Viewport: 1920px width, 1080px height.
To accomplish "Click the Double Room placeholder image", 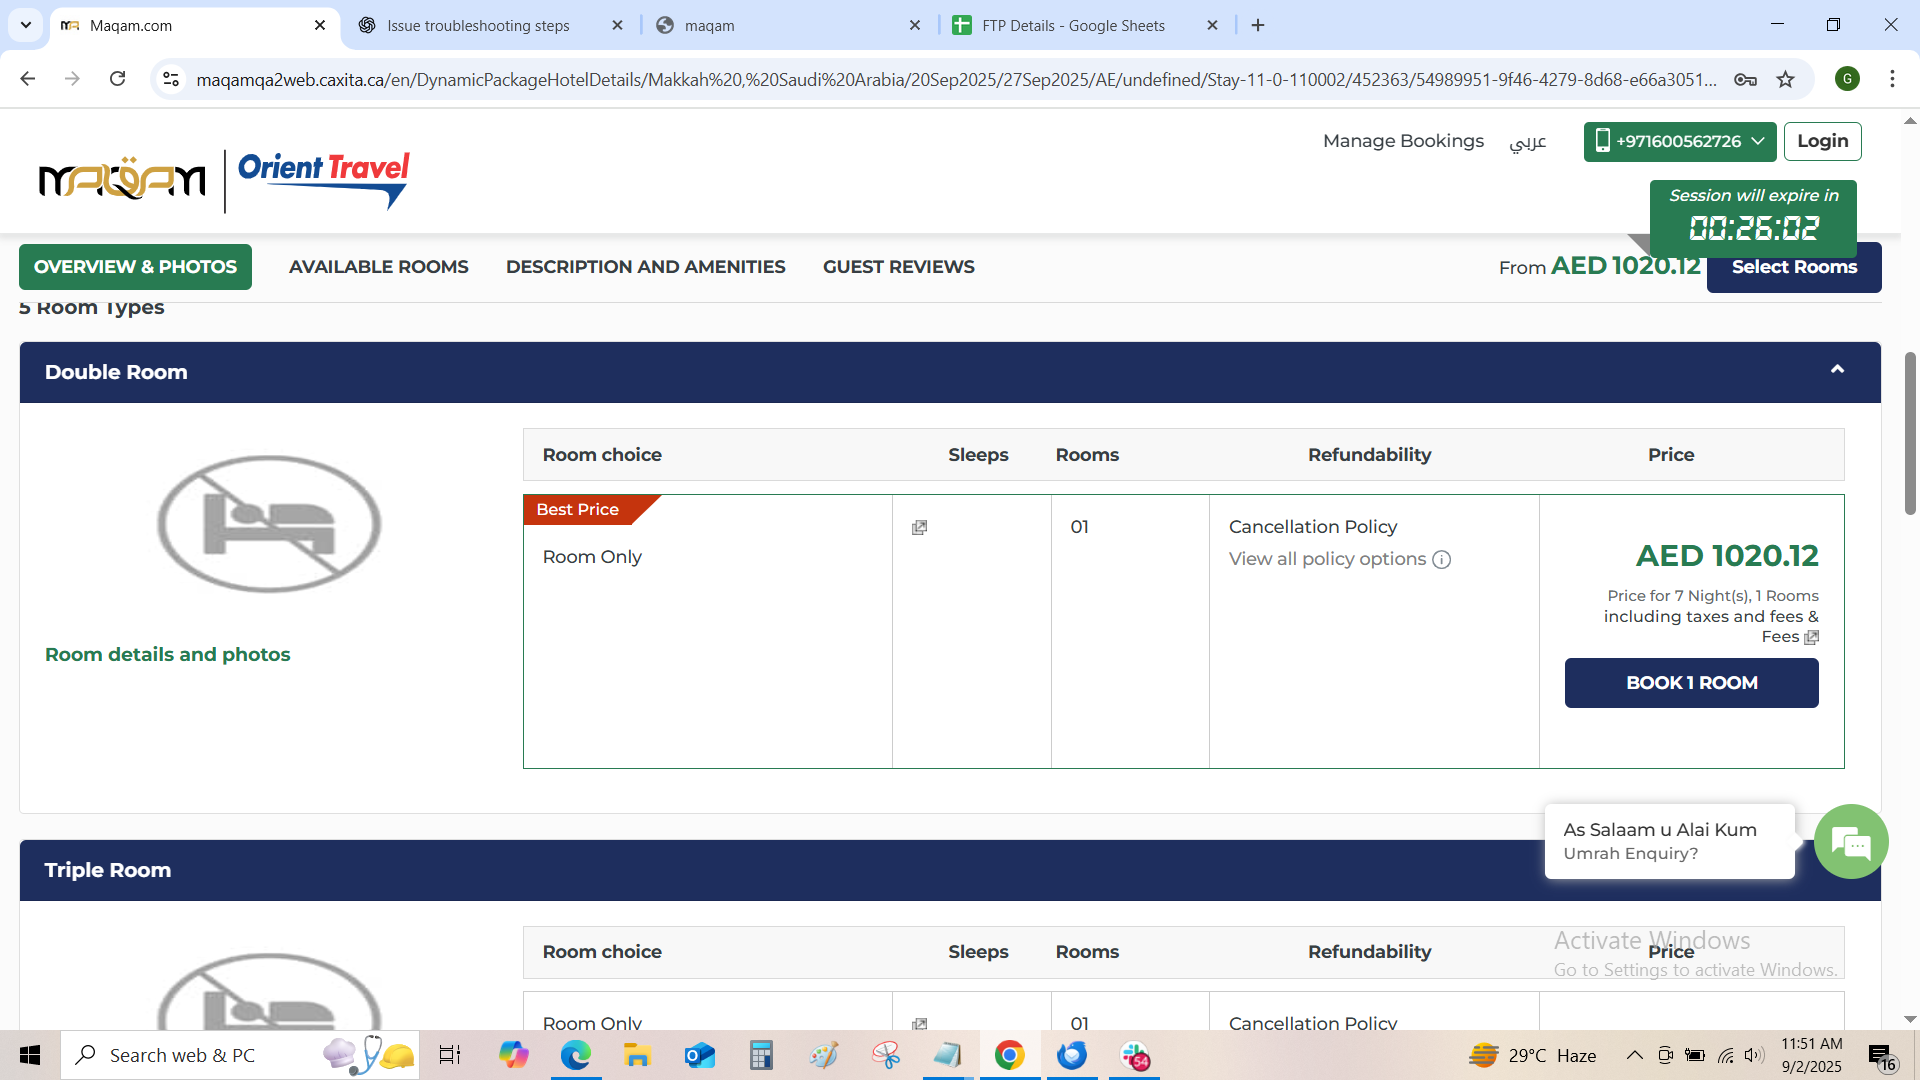I will tap(268, 524).
